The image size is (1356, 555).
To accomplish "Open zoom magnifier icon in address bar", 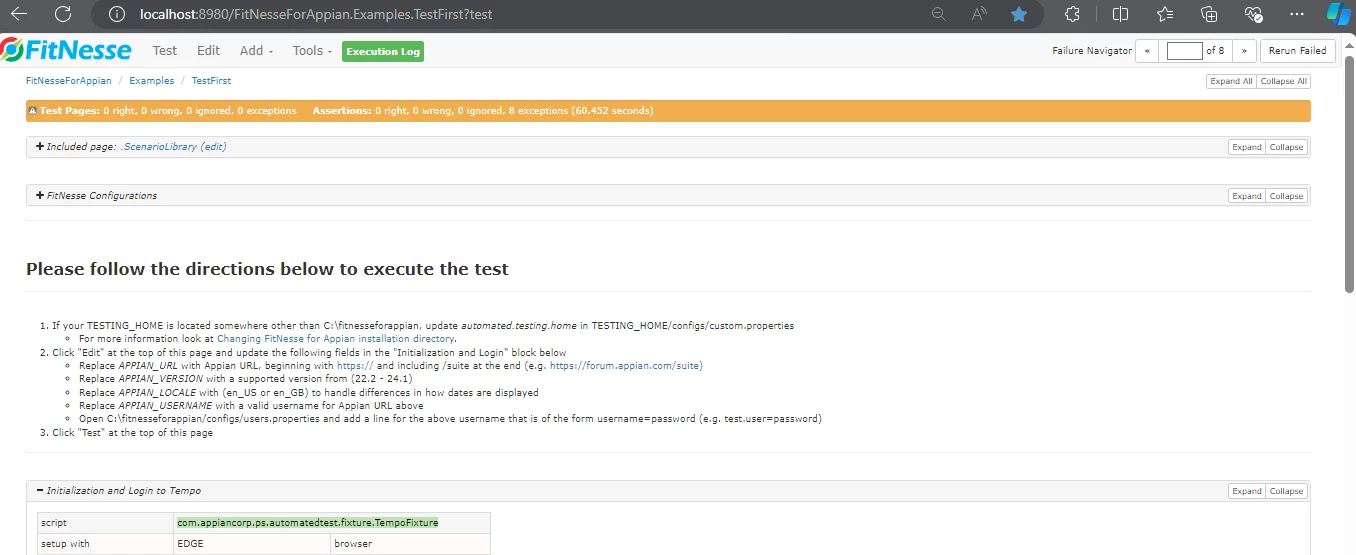I will point(938,14).
